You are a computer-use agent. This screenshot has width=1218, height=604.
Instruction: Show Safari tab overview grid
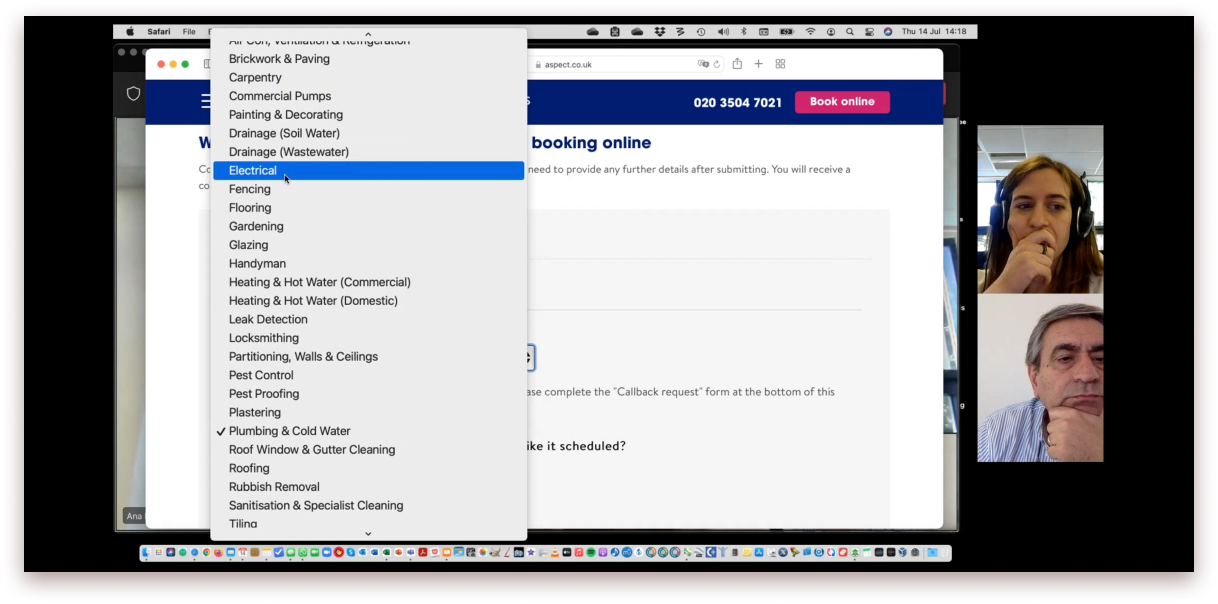point(780,64)
